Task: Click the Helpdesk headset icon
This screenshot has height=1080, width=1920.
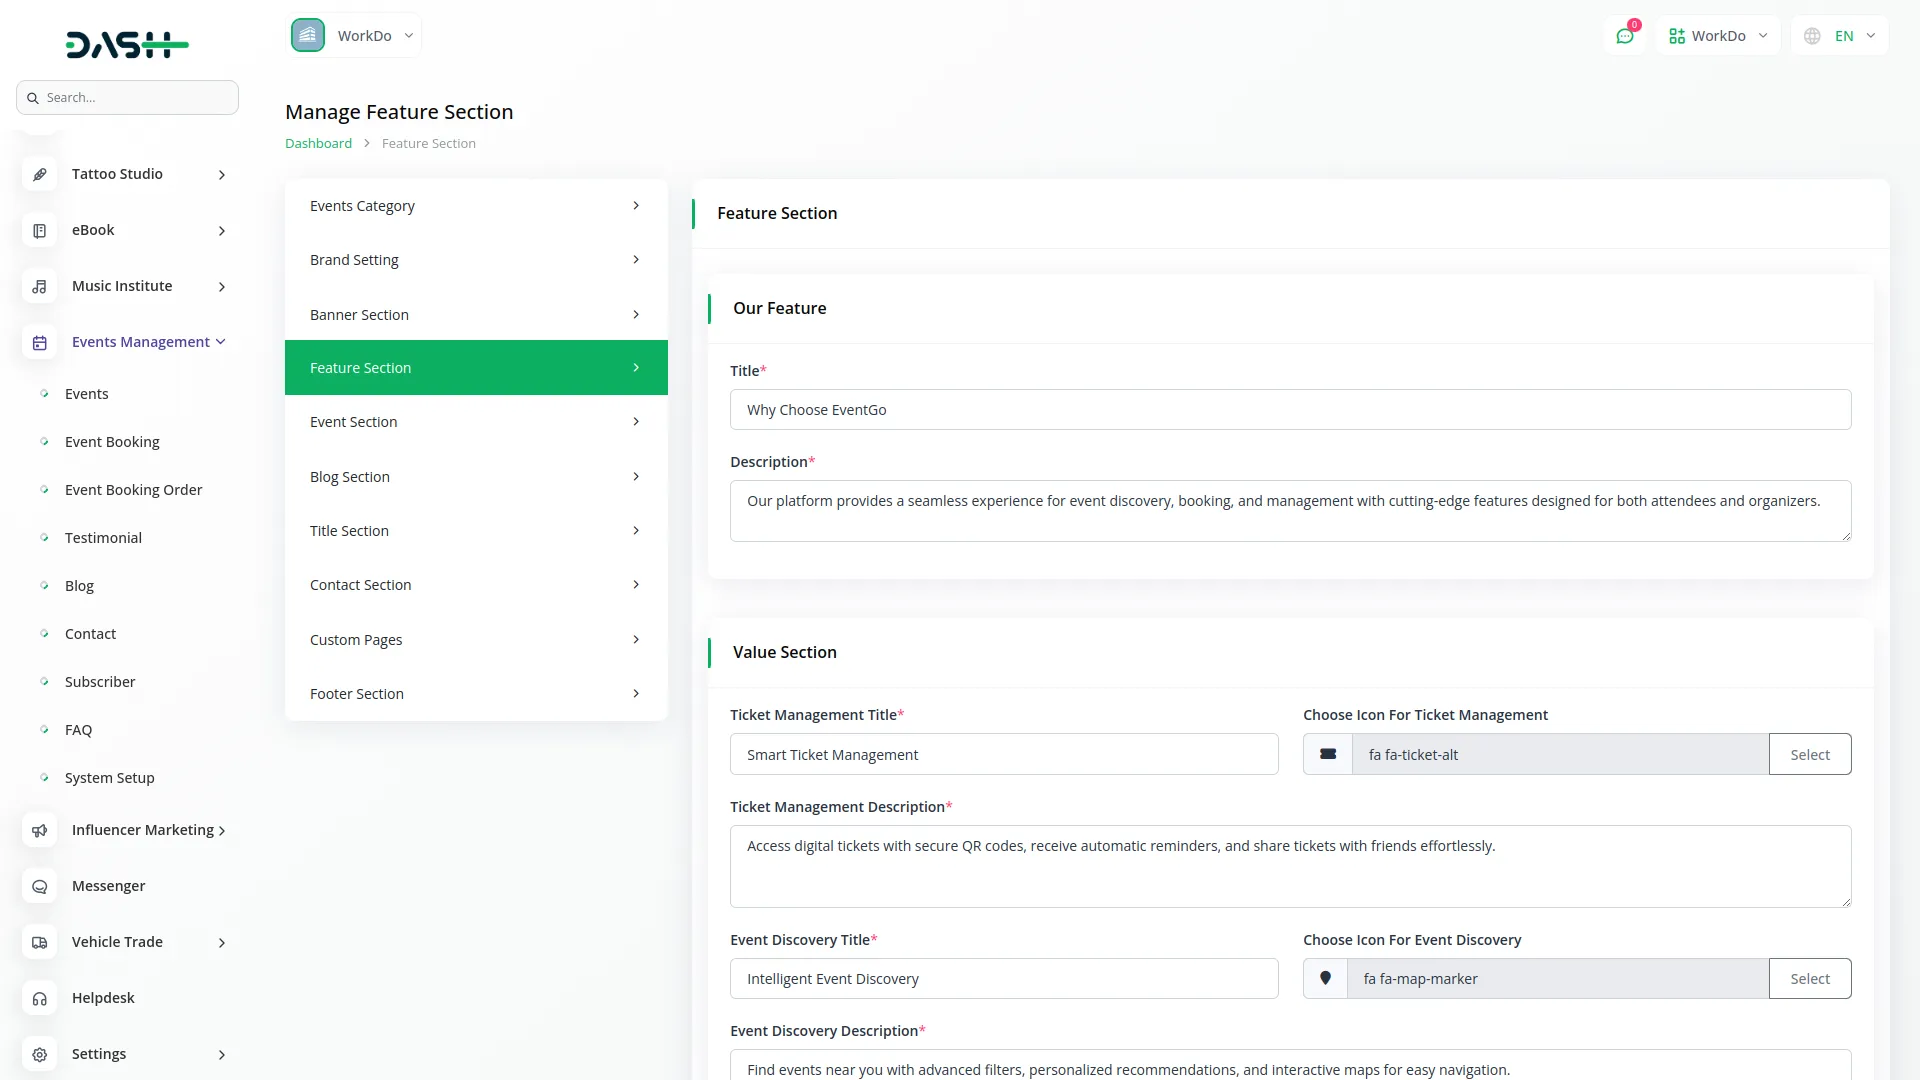Action: click(39, 998)
